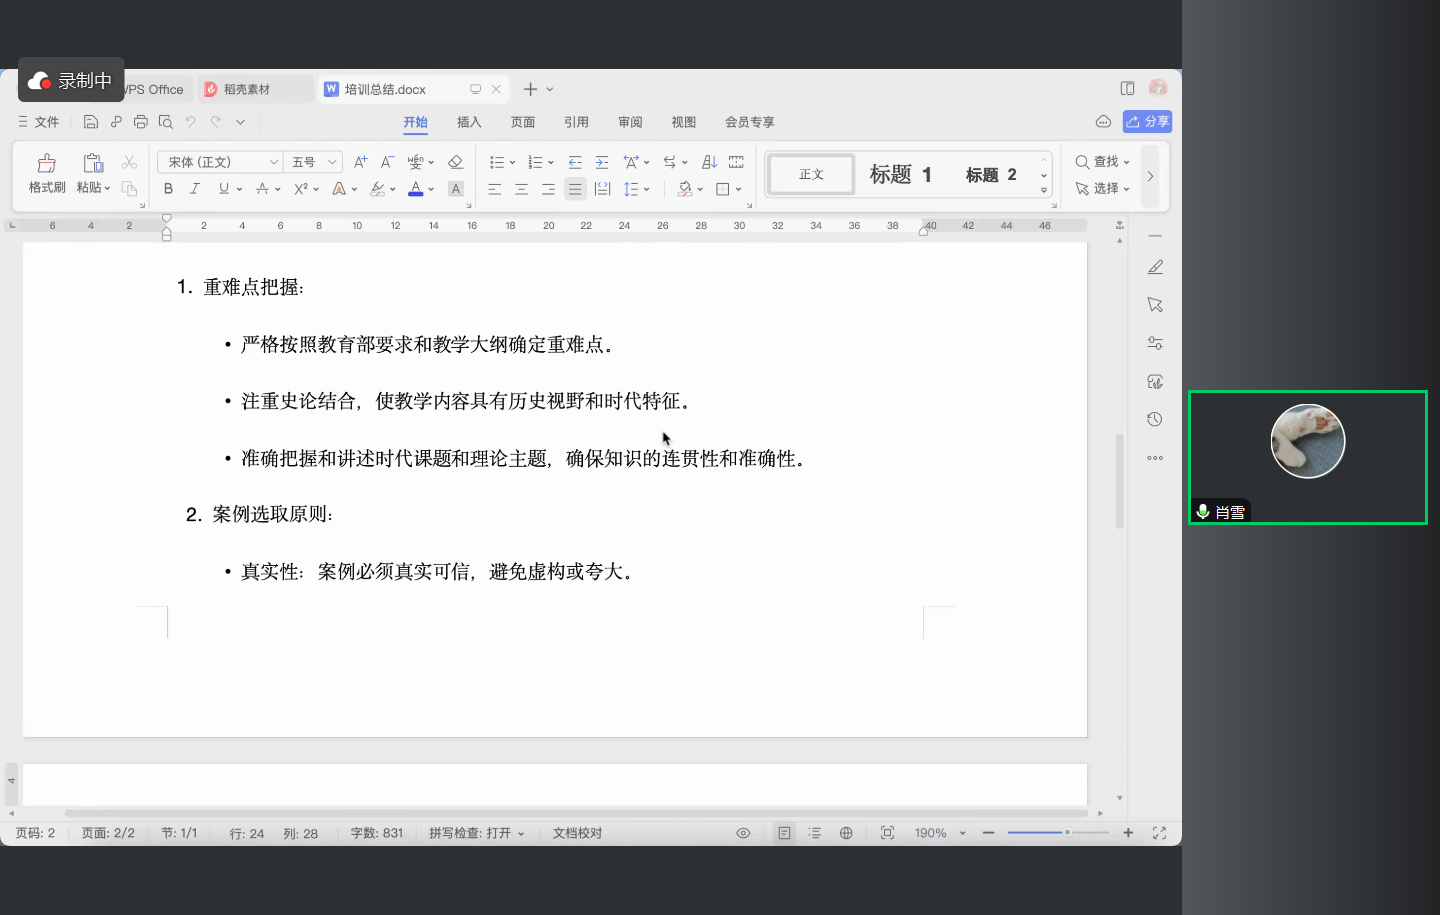
Task: Increase font size with the A+ icon
Action: [x=361, y=162]
